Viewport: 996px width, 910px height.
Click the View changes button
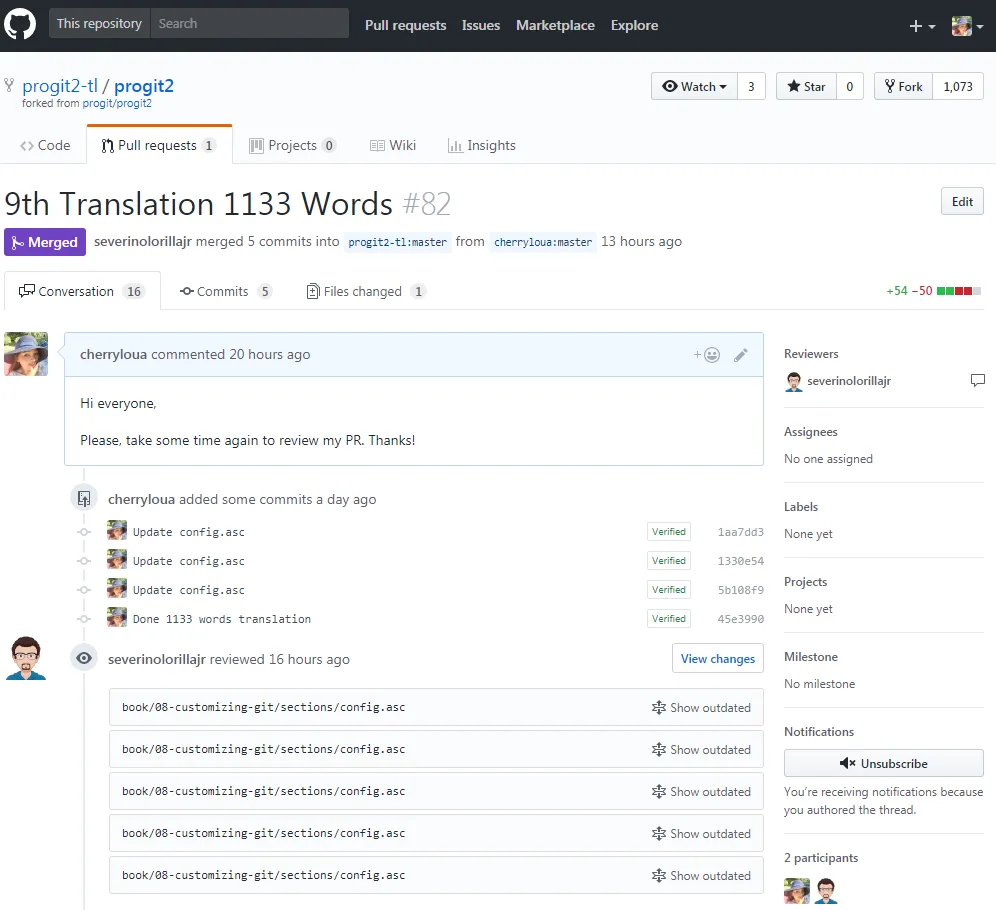click(x=718, y=659)
